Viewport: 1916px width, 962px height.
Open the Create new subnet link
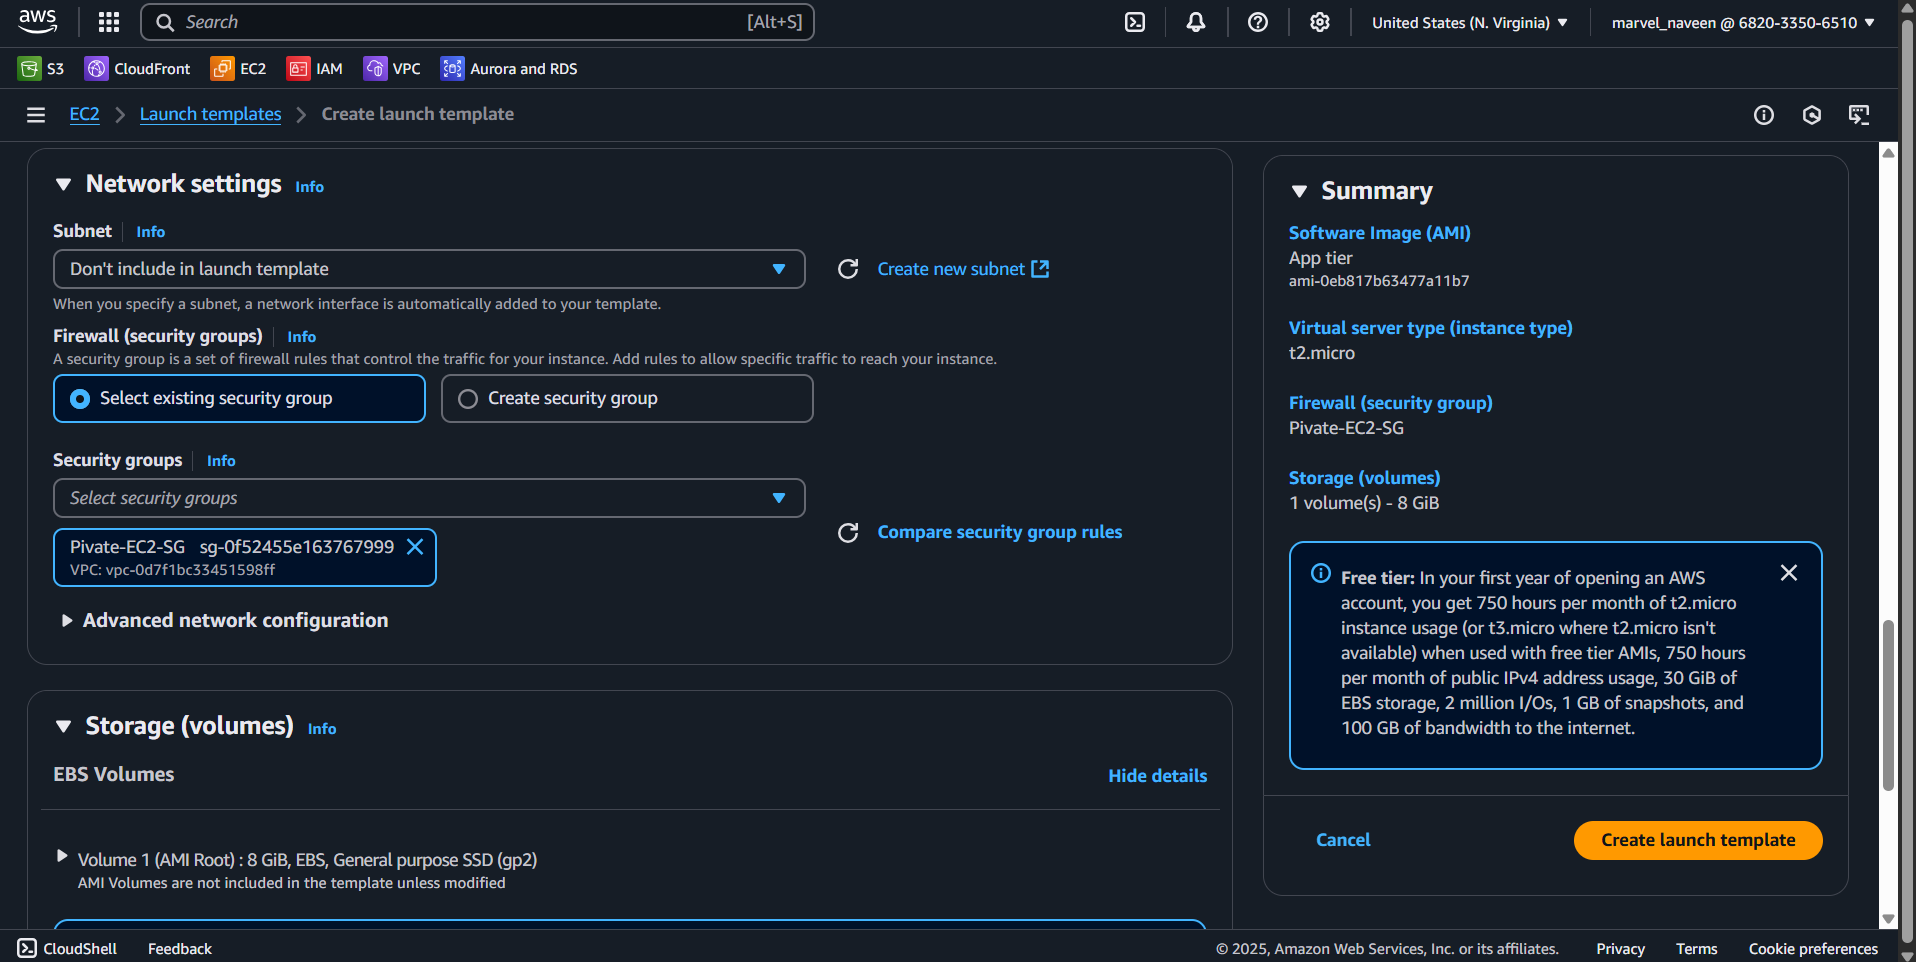(x=963, y=269)
